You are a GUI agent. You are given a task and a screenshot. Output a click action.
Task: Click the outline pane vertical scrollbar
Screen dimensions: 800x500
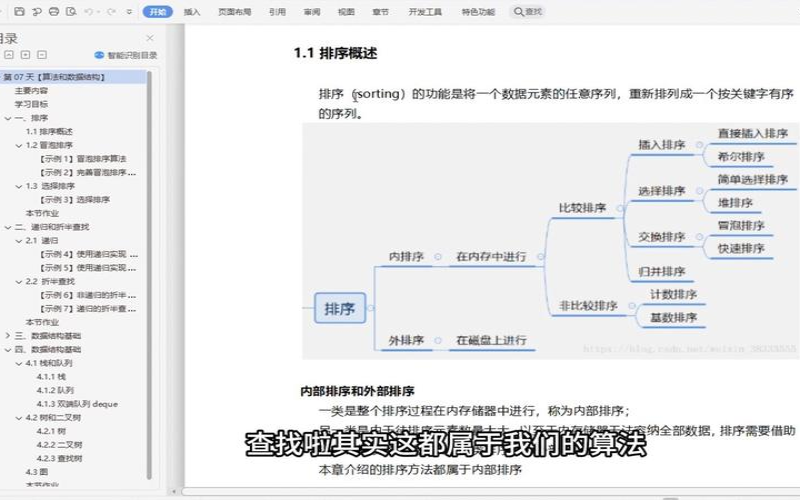tap(149, 276)
